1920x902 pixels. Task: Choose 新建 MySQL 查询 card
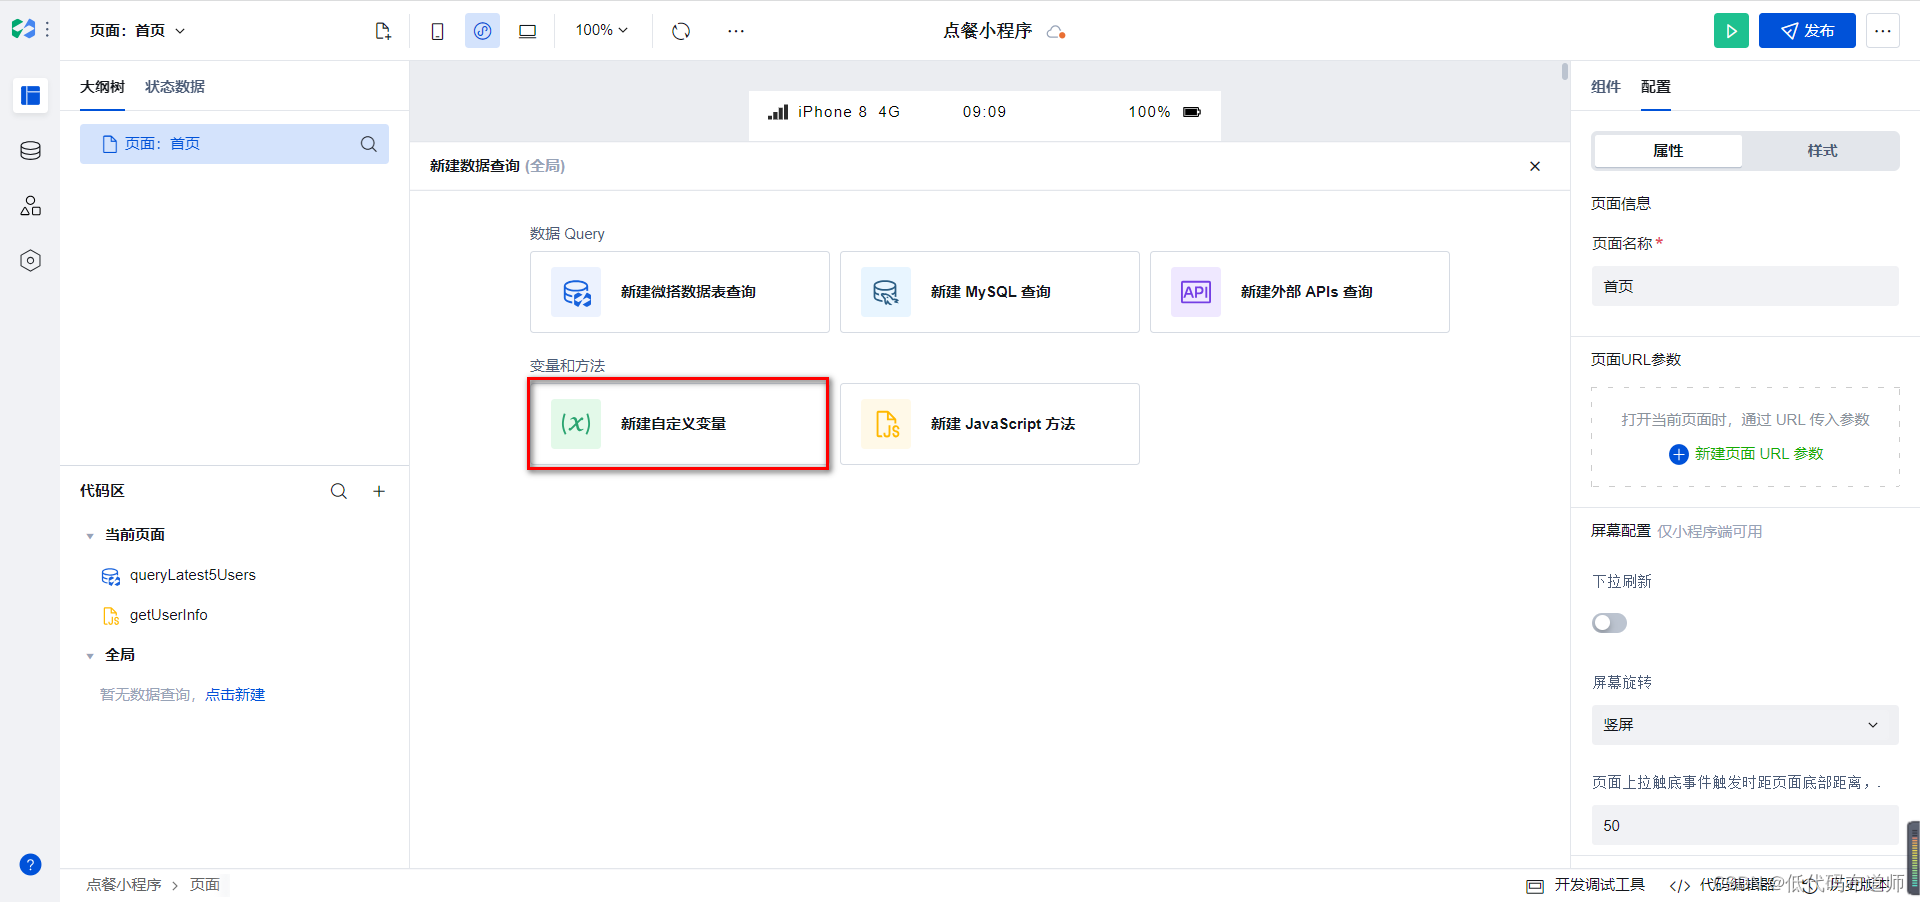coord(990,292)
